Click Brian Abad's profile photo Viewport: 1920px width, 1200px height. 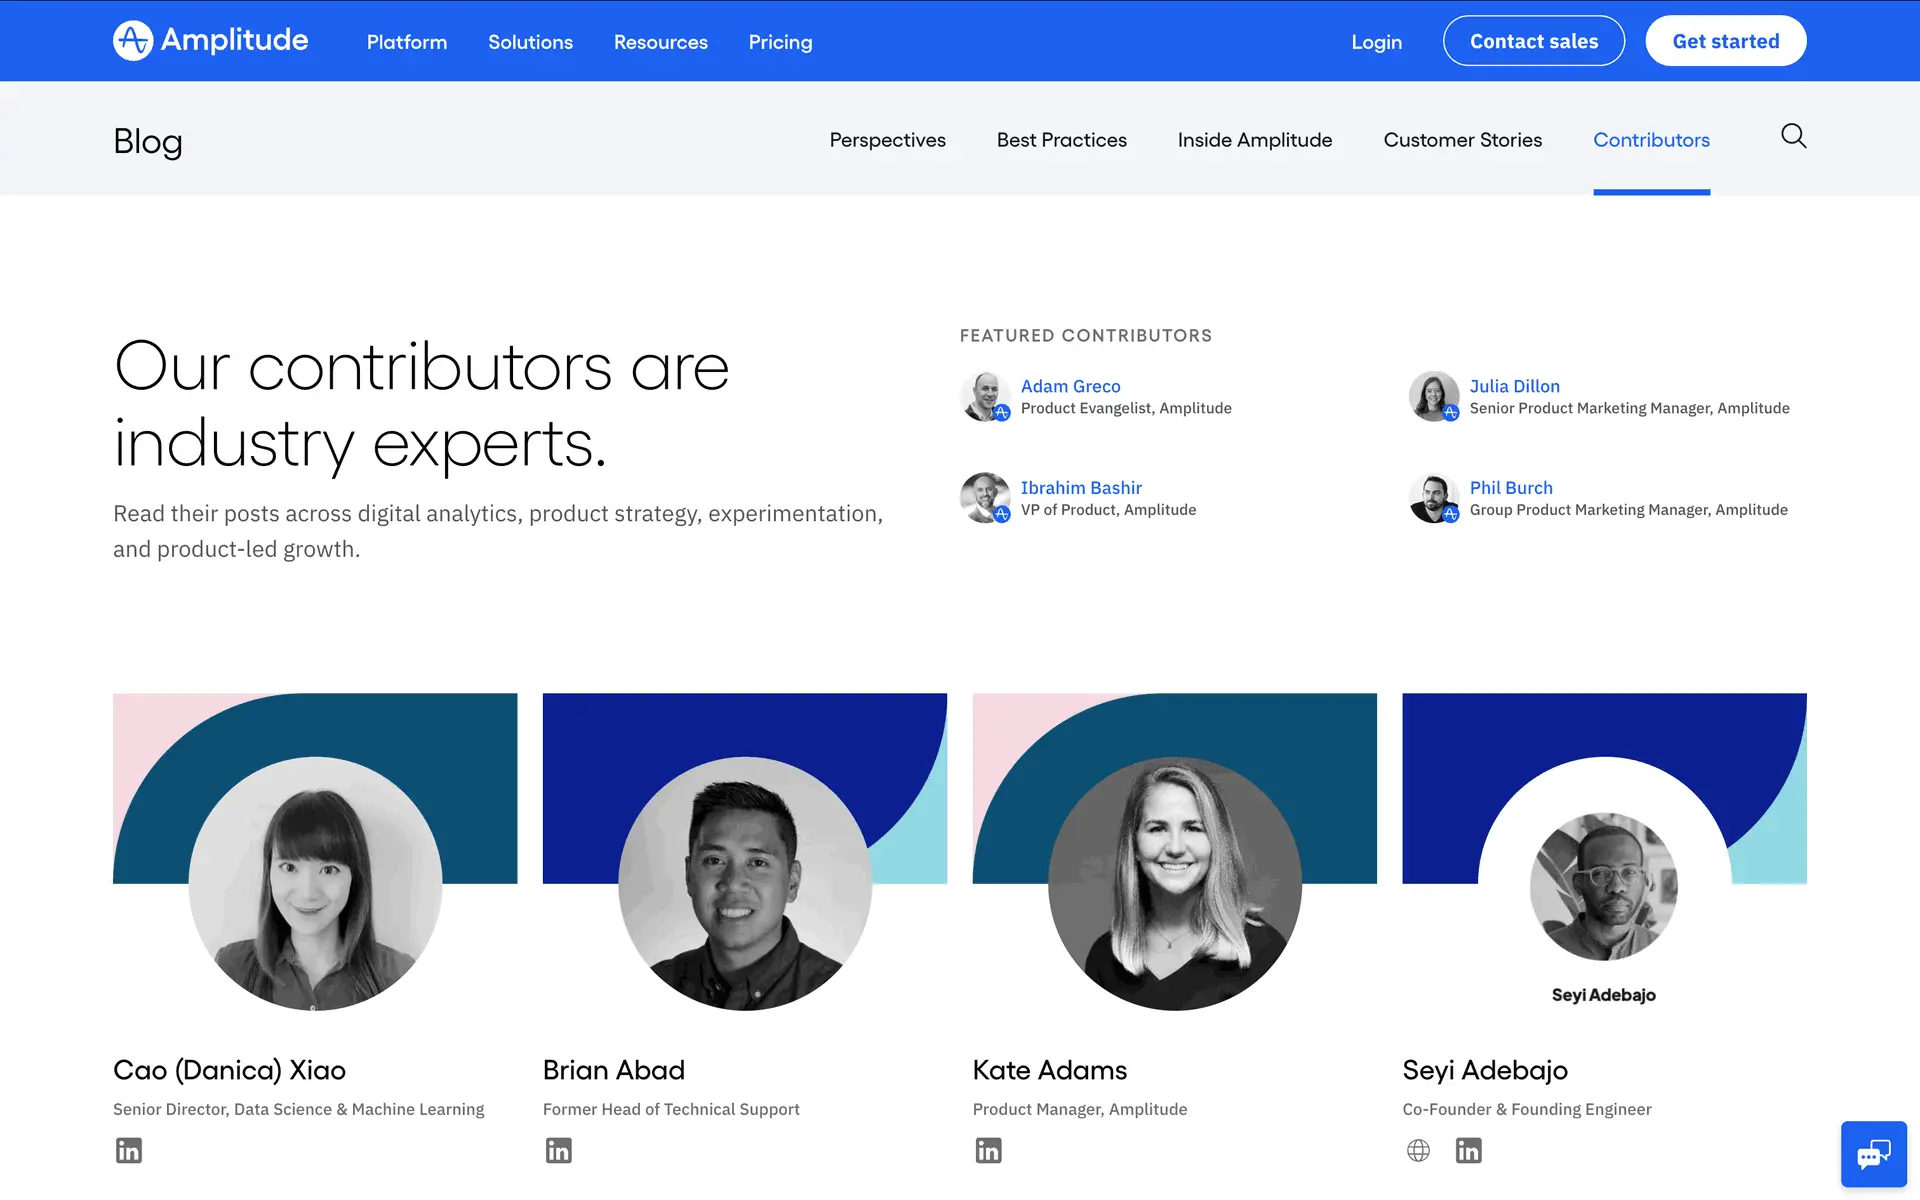click(x=745, y=883)
